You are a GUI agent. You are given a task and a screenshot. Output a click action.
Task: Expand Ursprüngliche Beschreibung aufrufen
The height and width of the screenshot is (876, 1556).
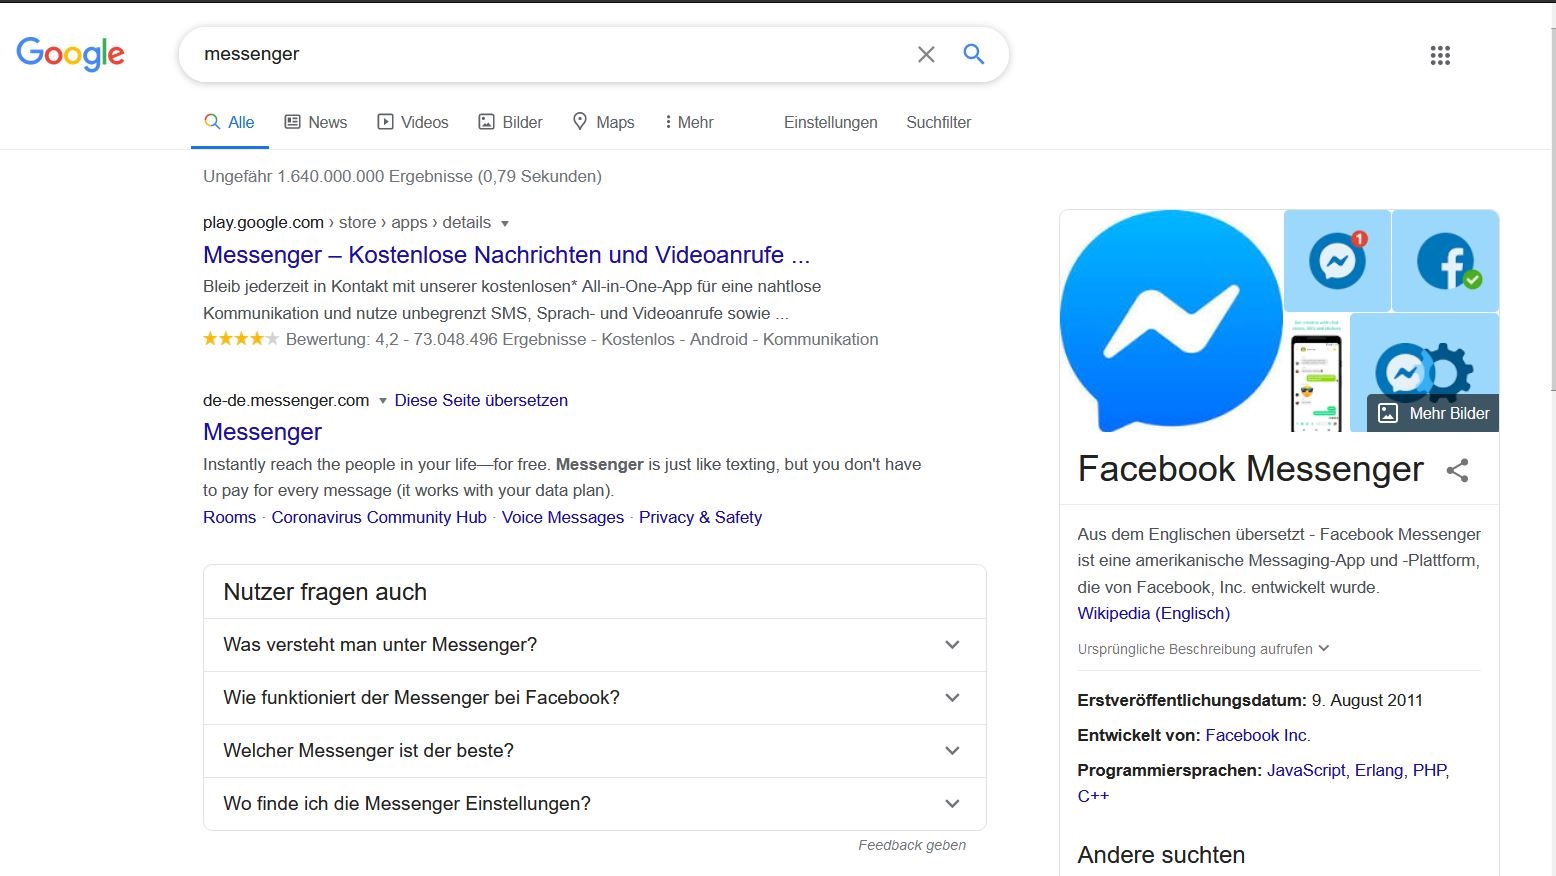pyautogui.click(x=1203, y=649)
